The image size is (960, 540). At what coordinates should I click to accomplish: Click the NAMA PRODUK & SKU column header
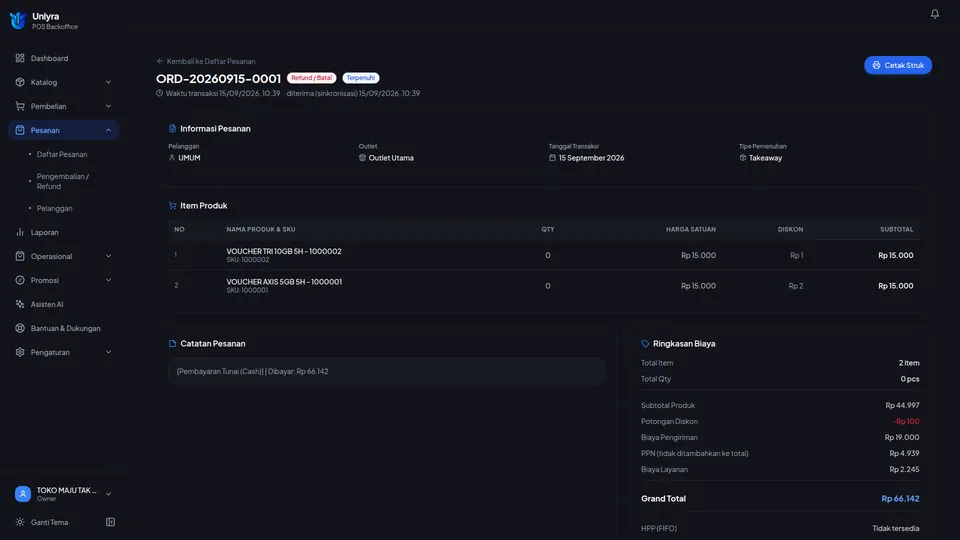click(x=261, y=230)
